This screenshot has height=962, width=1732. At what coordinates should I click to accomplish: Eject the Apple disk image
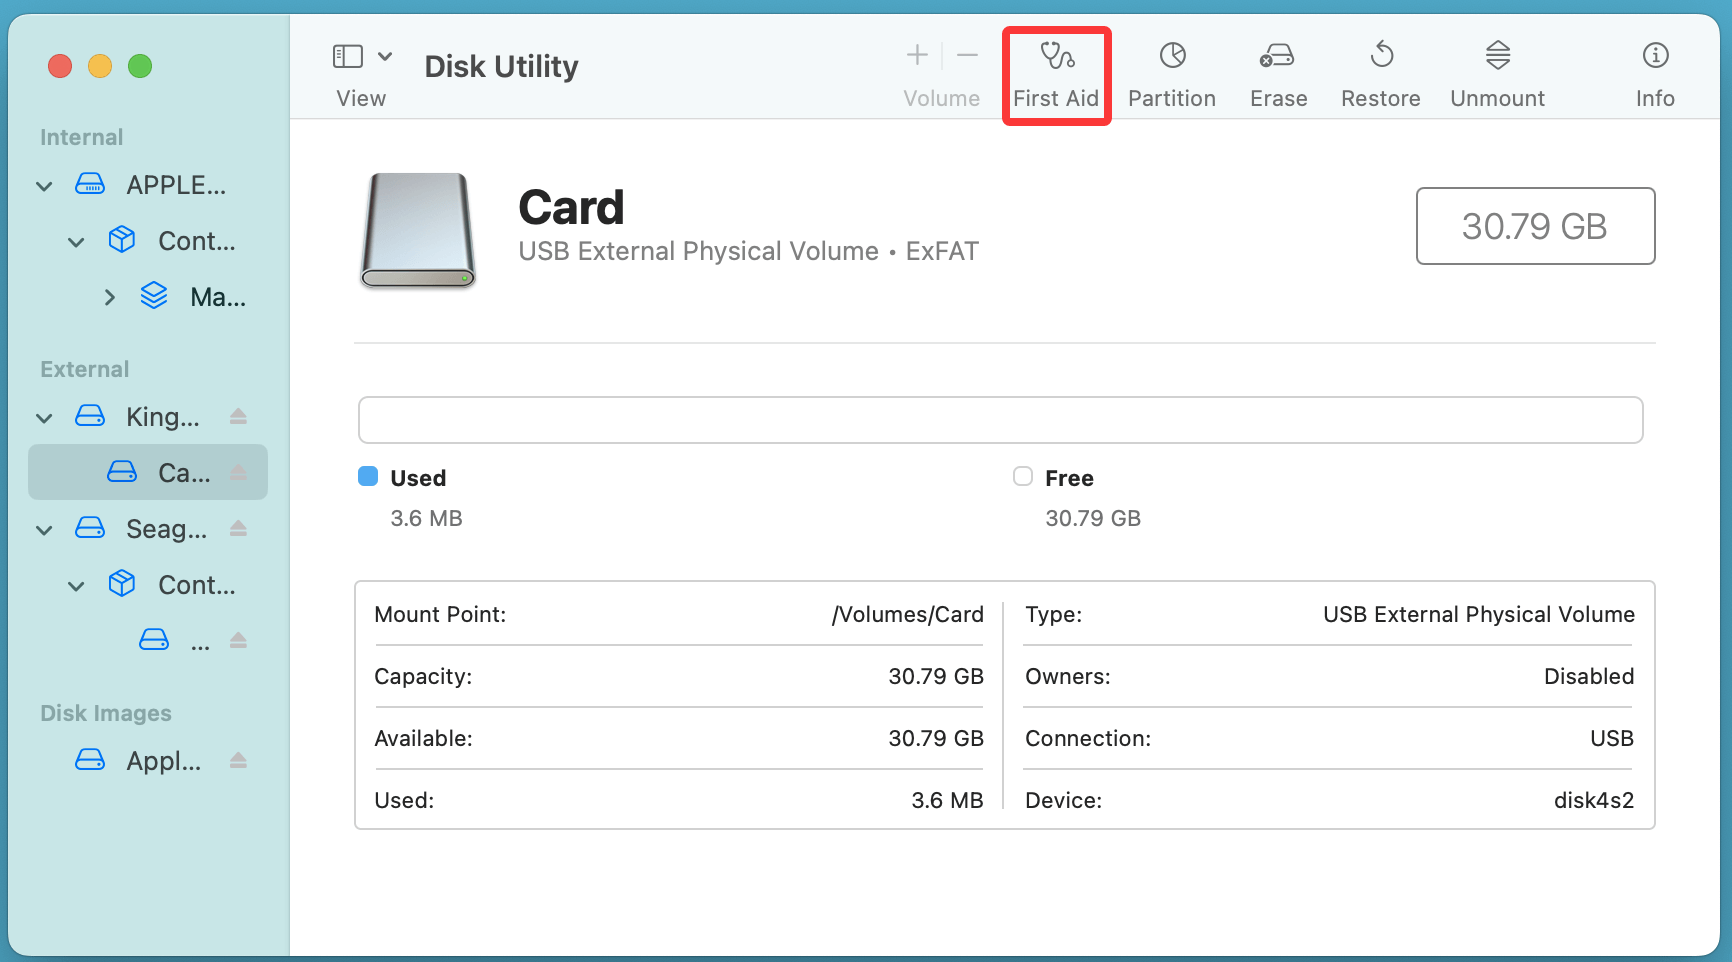click(x=238, y=761)
